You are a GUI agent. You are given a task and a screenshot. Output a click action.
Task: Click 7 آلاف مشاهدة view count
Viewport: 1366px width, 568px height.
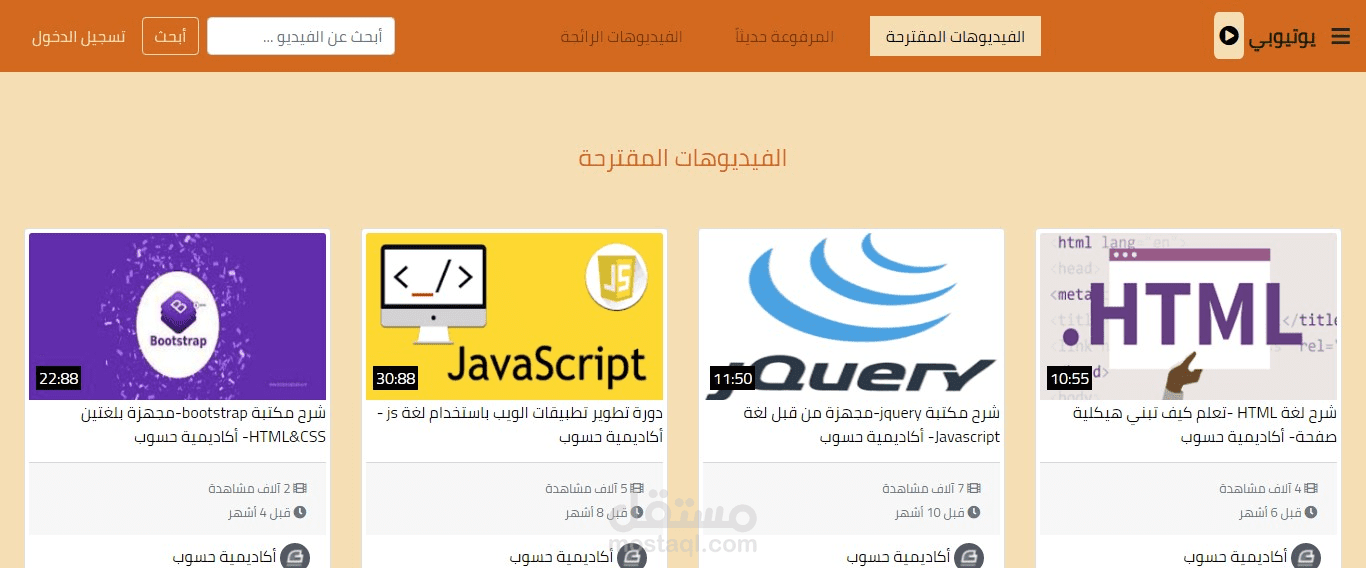[x=923, y=489]
